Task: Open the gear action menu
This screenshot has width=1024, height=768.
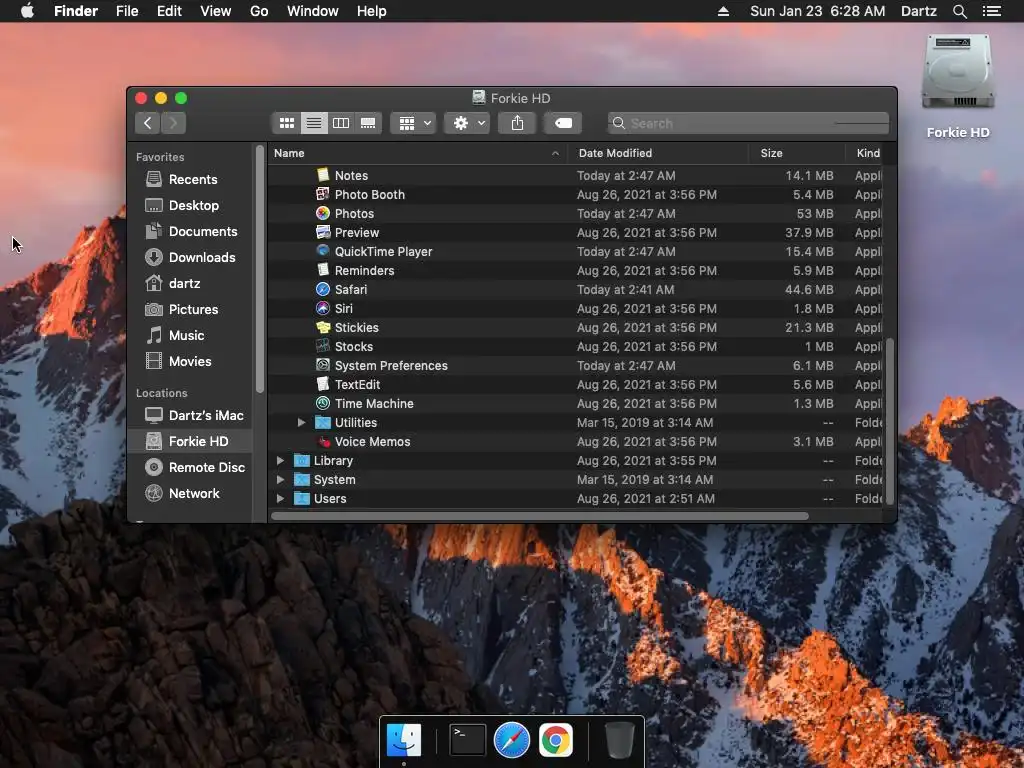Action: coord(467,123)
